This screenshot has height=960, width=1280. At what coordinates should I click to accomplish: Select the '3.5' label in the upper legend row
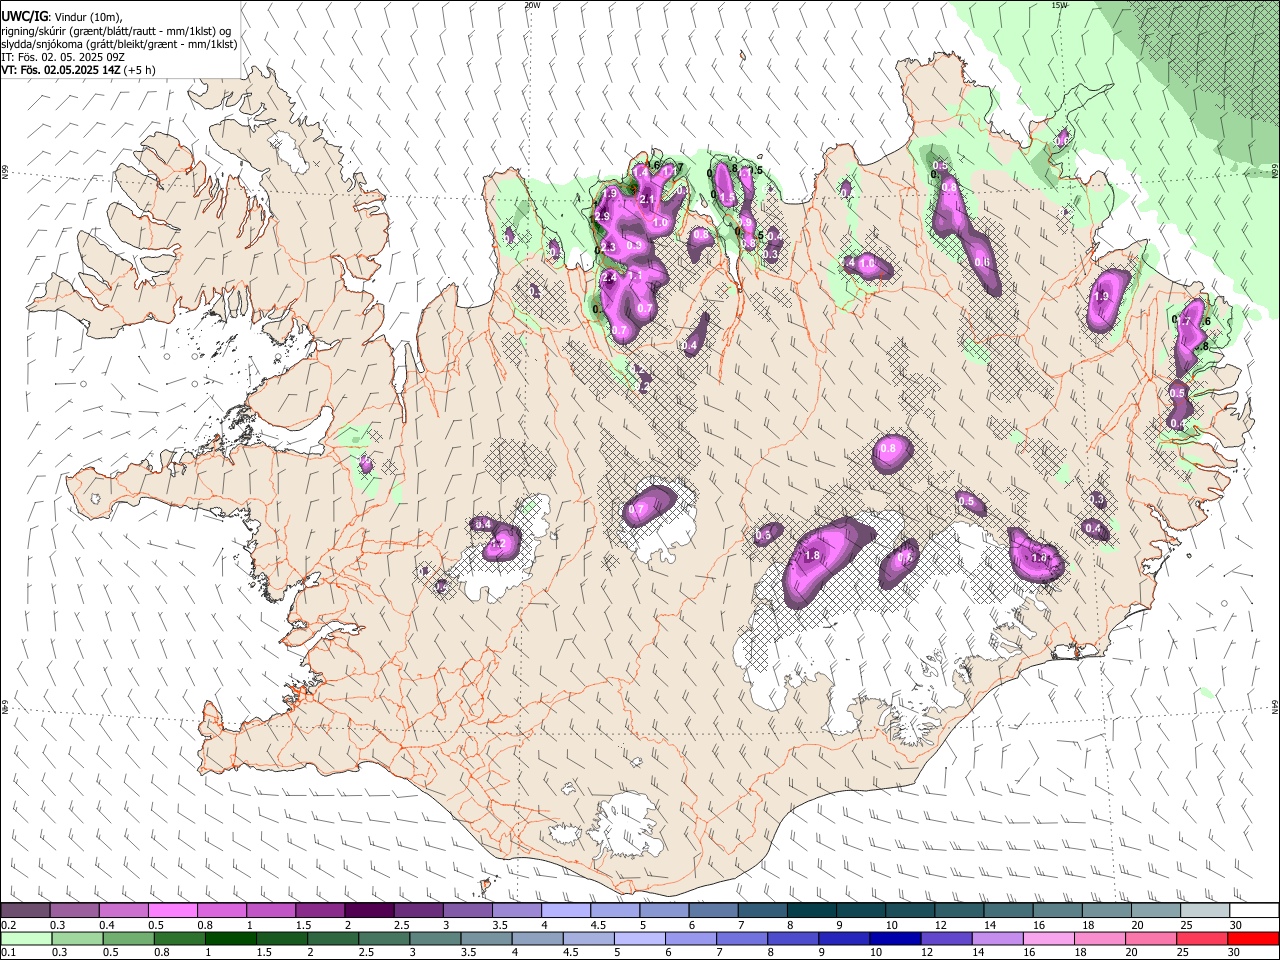[x=498, y=925]
